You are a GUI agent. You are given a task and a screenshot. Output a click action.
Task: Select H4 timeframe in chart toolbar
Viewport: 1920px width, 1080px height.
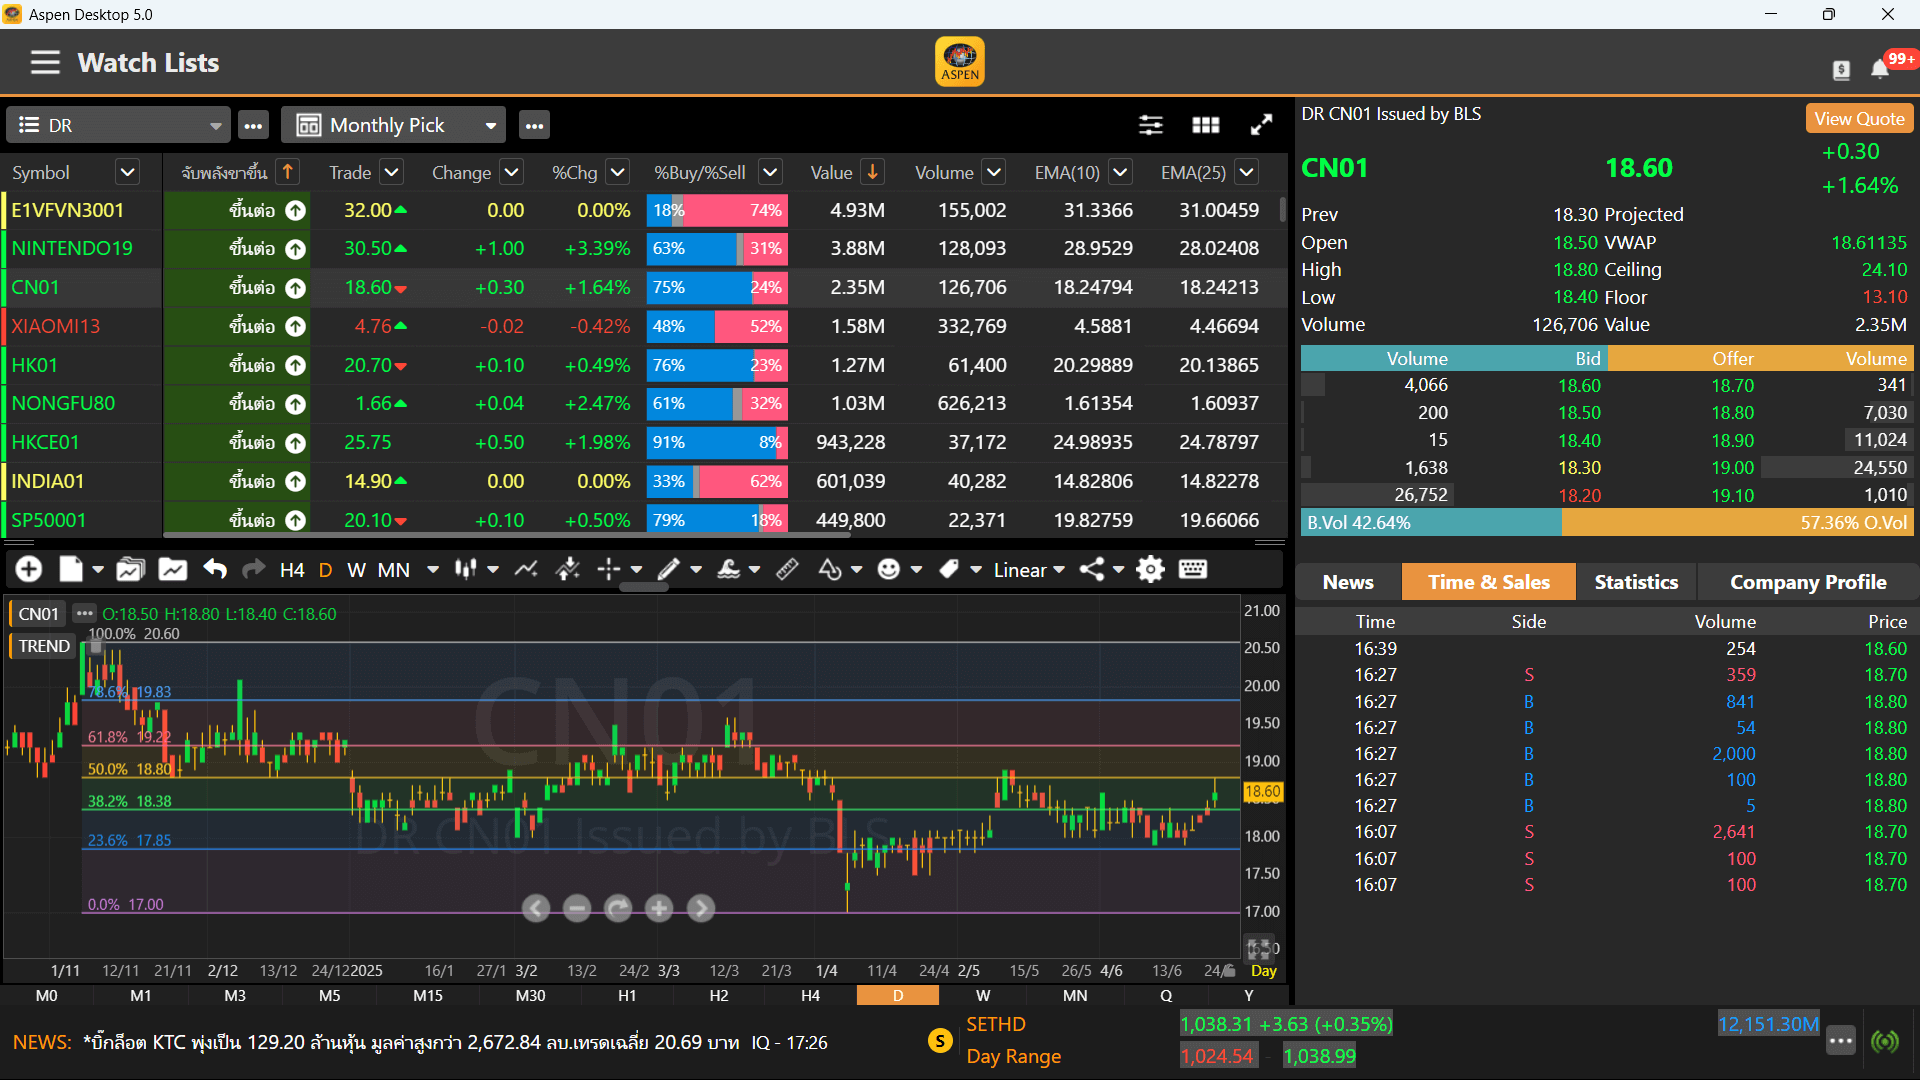(292, 570)
